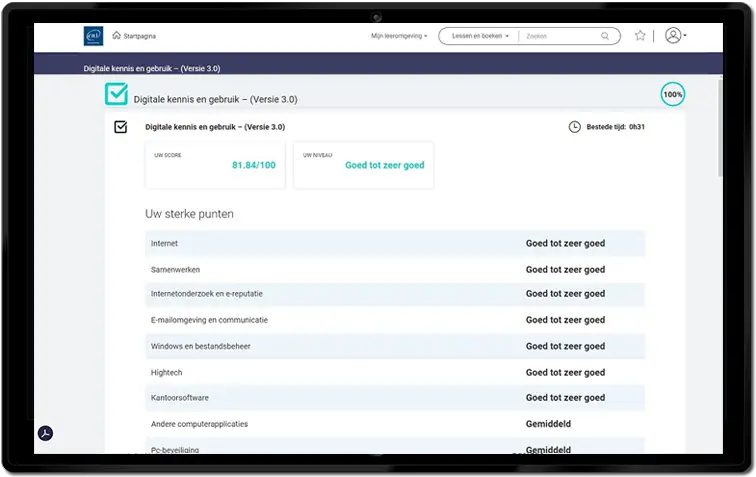Click the ENI logo in header
The height and width of the screenshot is (477, 756).
click(93, 36)
